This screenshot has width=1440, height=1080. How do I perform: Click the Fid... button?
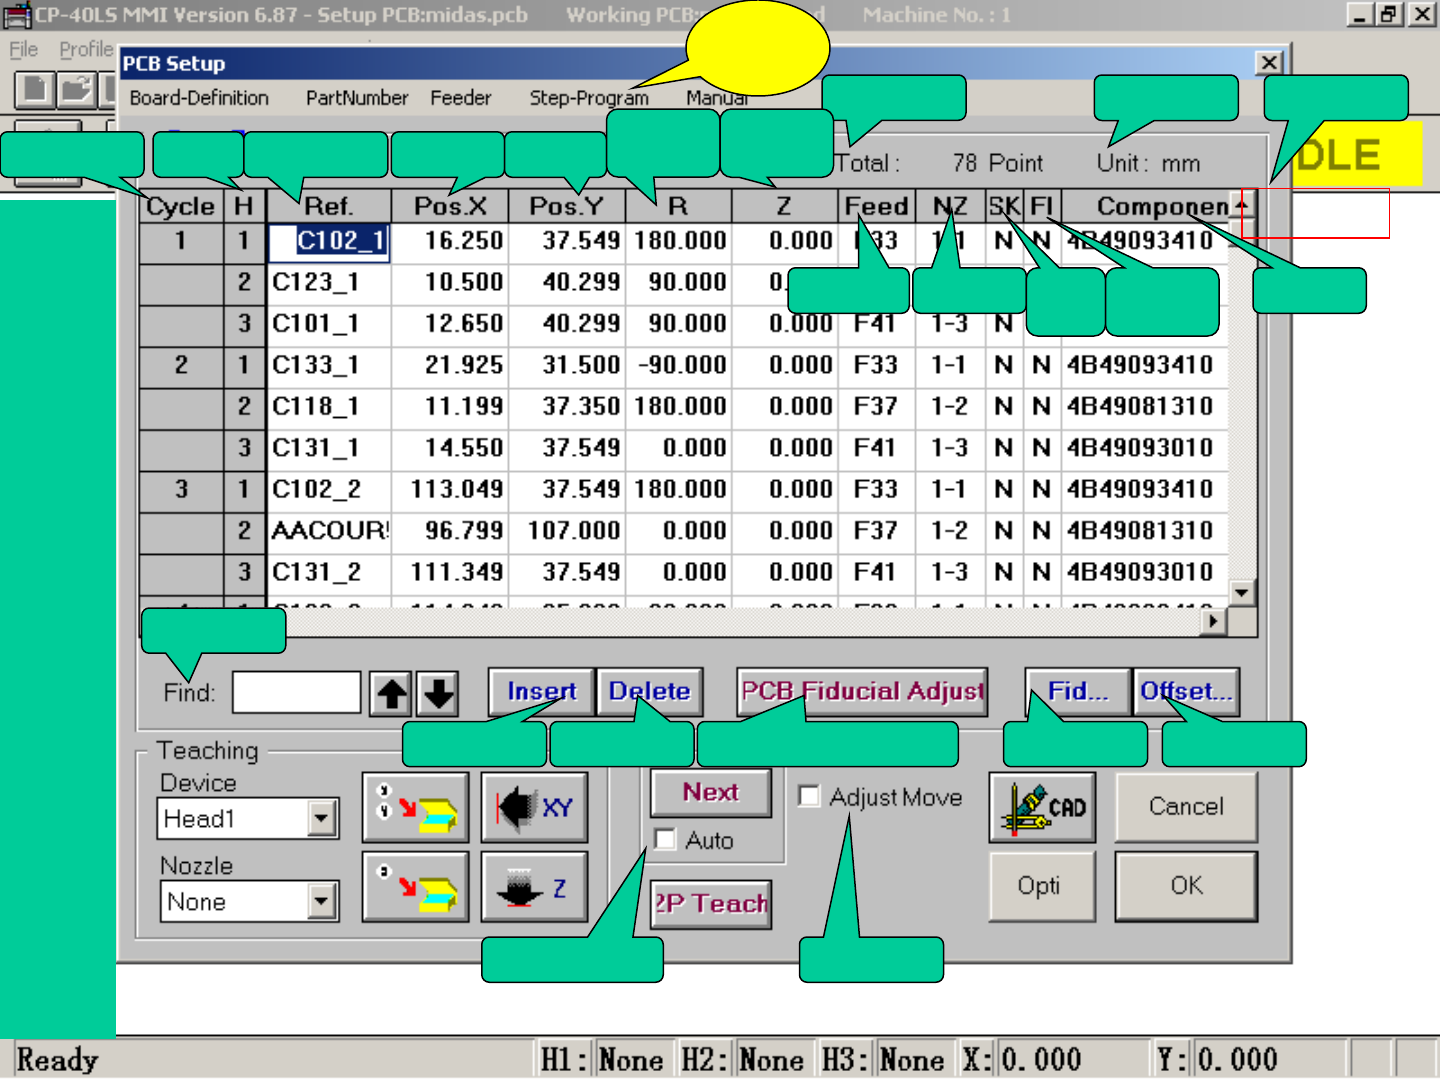coord(1078,692)
